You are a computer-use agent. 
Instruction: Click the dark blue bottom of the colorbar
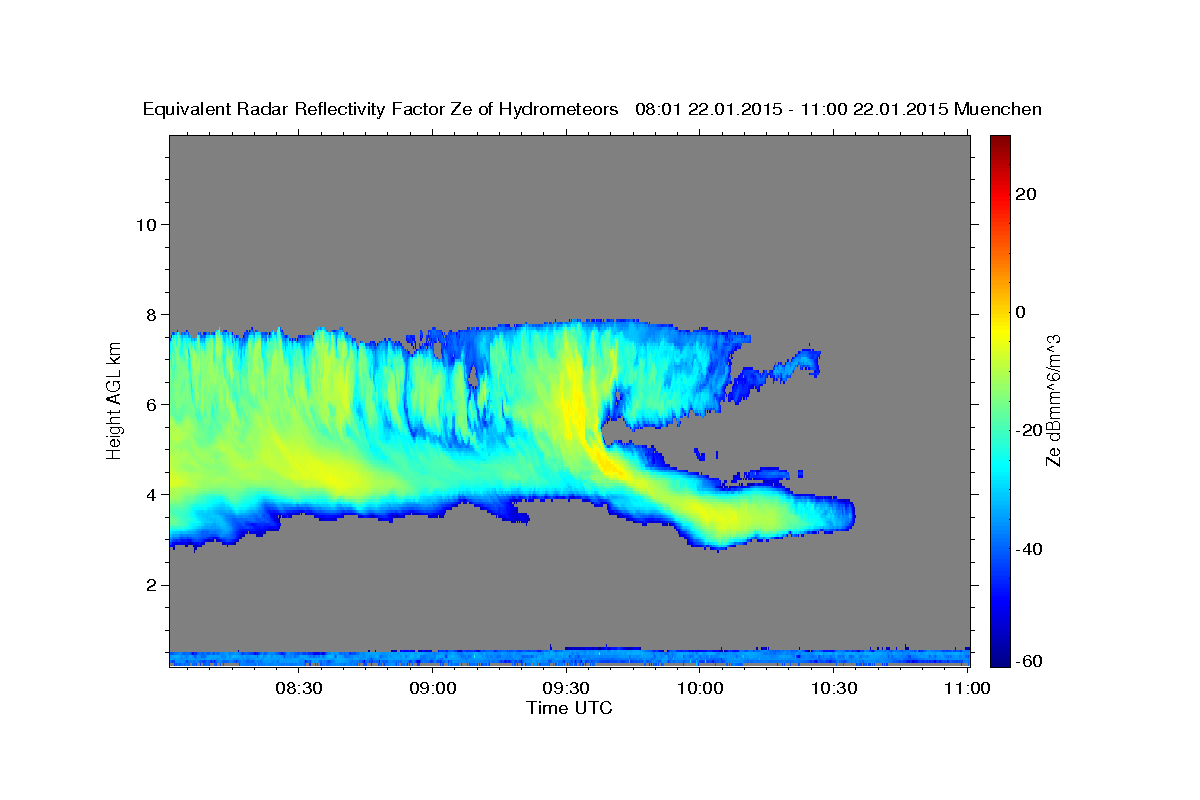click(1000, 655)
